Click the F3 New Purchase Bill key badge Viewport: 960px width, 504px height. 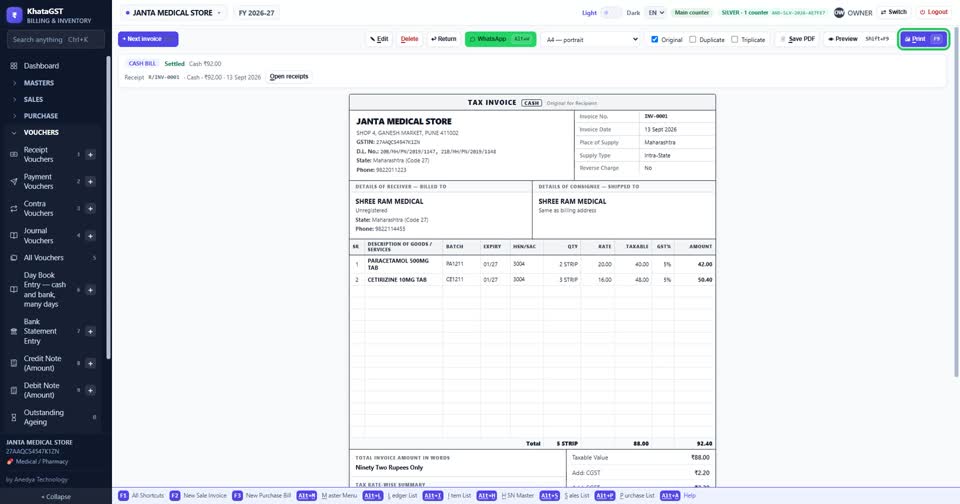tap(237, 495)
